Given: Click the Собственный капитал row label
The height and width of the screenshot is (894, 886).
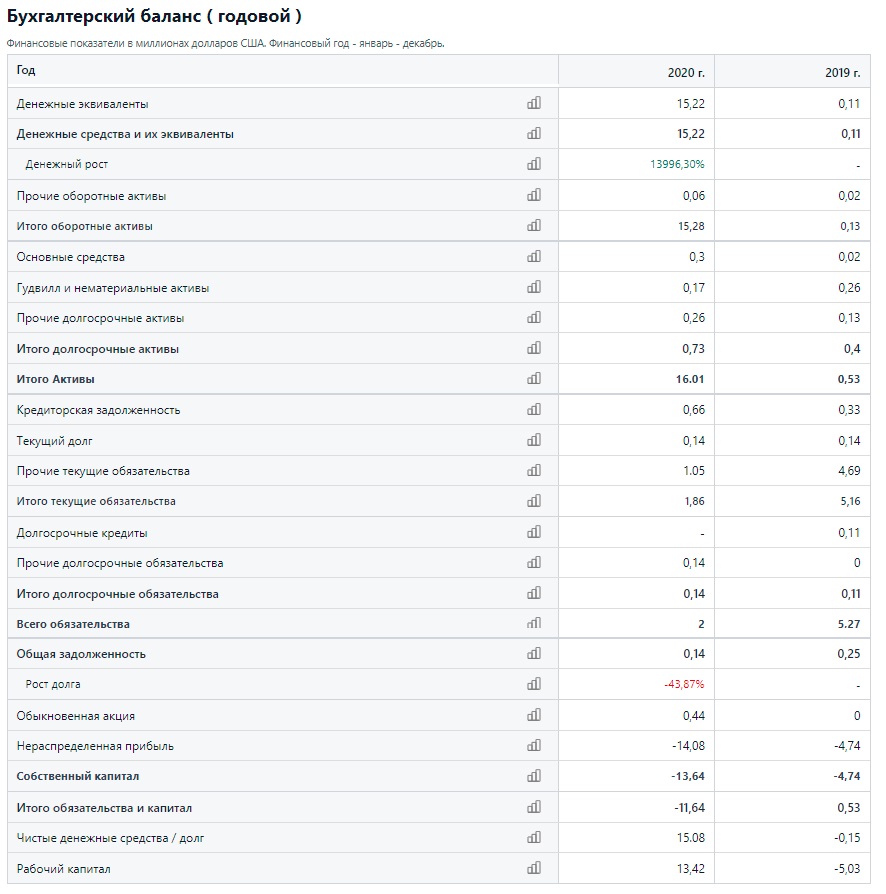Looking at the screenshot, I should pyautogui.click(x=78, y=776).
